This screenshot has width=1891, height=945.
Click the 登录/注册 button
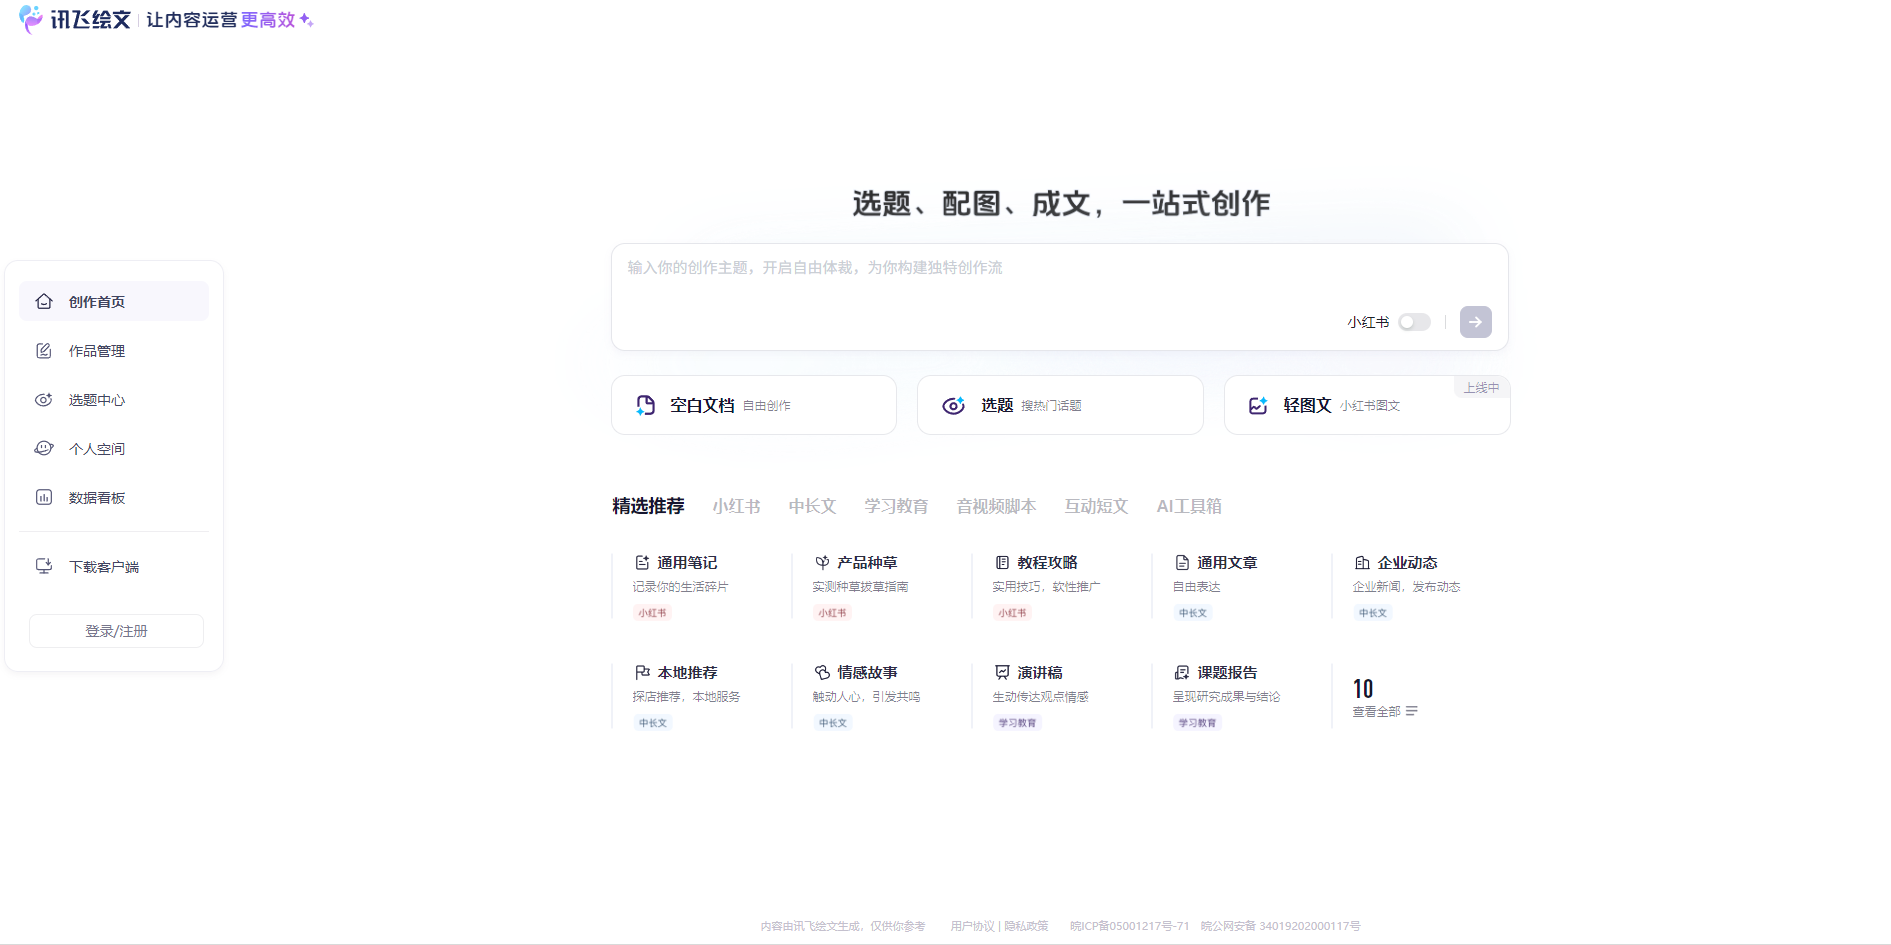pos(116,630)
